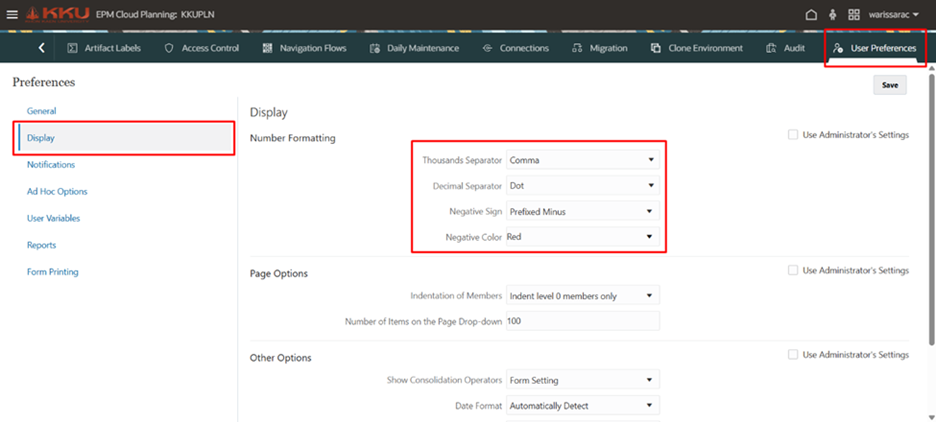Switch to the Navigation Flows tab
Viewport: 936px width, 422px height.
pyautogui.click(x=304, y=48)
